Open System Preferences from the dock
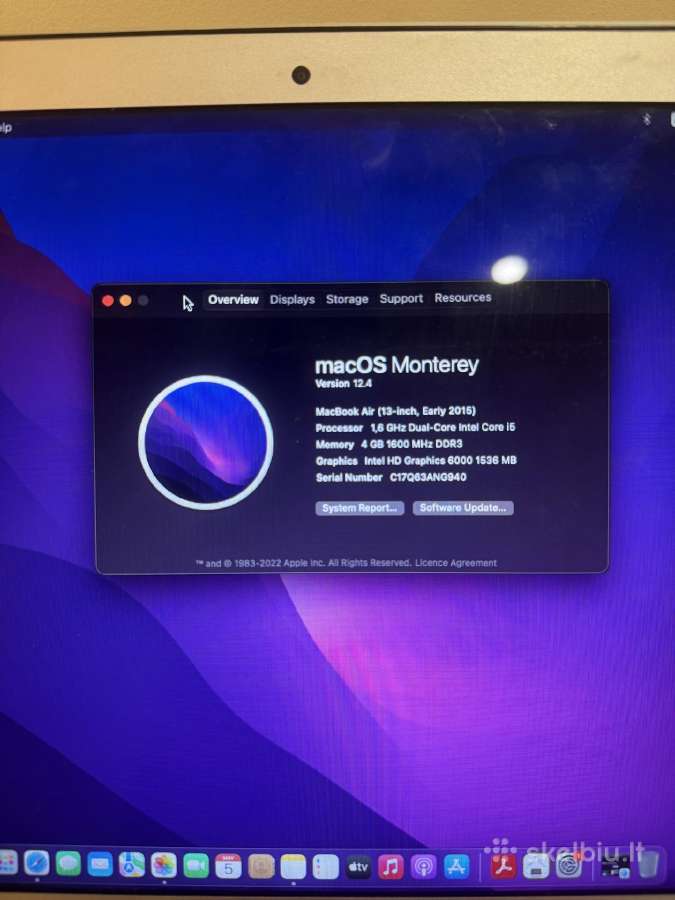The image size is (675, 900). pos(568,865)
